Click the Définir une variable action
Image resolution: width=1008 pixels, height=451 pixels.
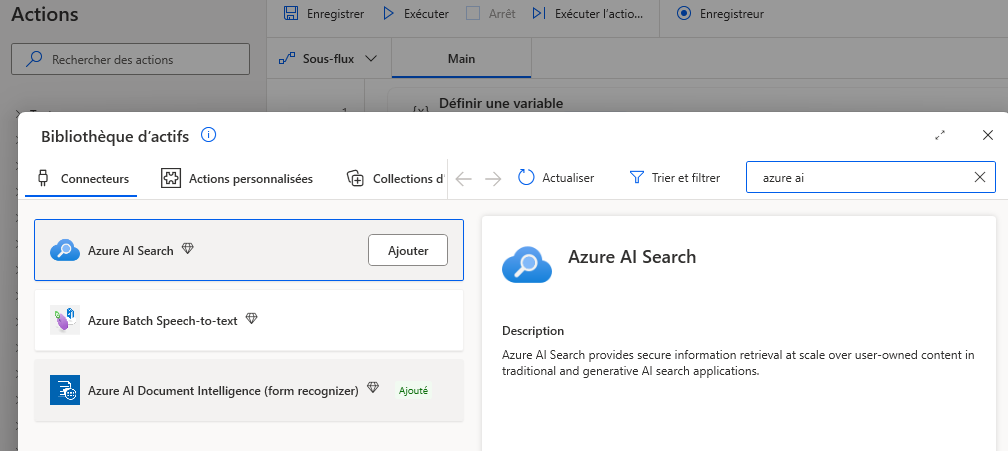501,103
